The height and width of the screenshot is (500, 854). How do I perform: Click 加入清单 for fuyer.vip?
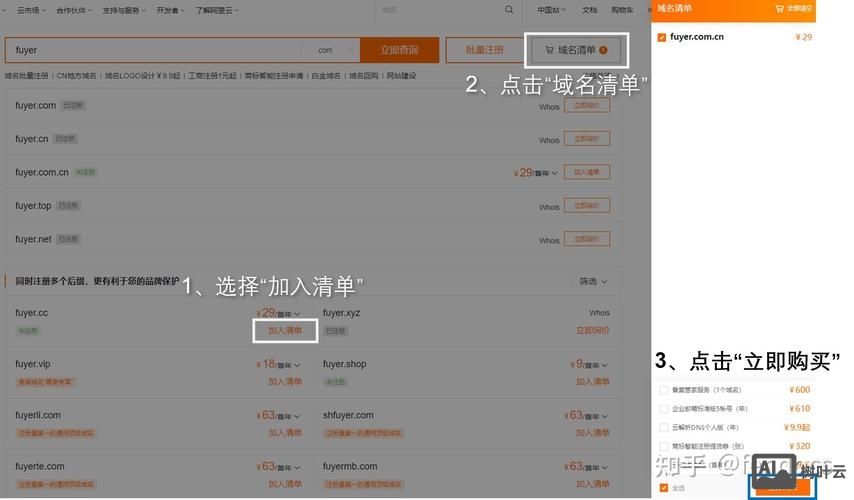pyautogui.click(x=285, y=382)
